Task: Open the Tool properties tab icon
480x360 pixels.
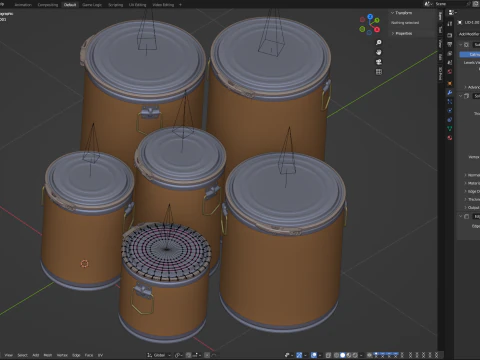Action: (x=450, y=24)
